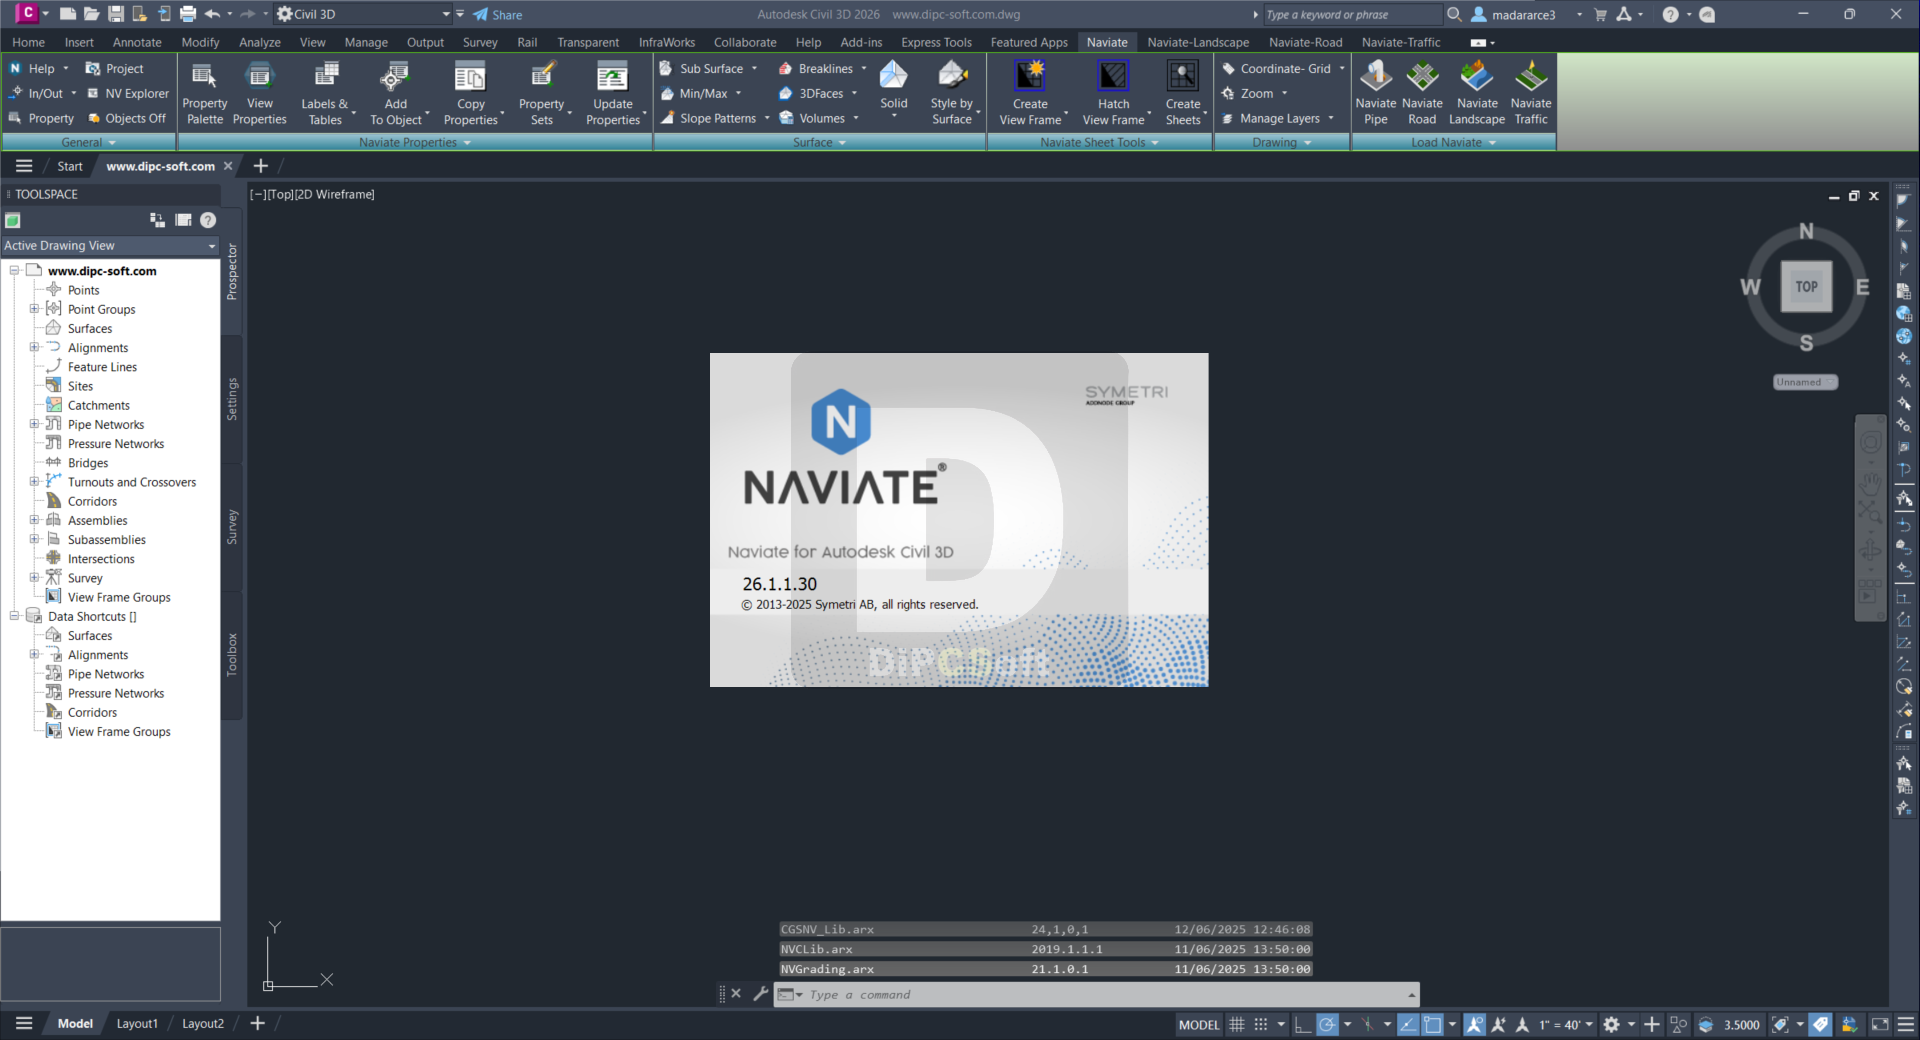
Task: Click the customize command line wrench icon
Action: [x=760, y=994]
